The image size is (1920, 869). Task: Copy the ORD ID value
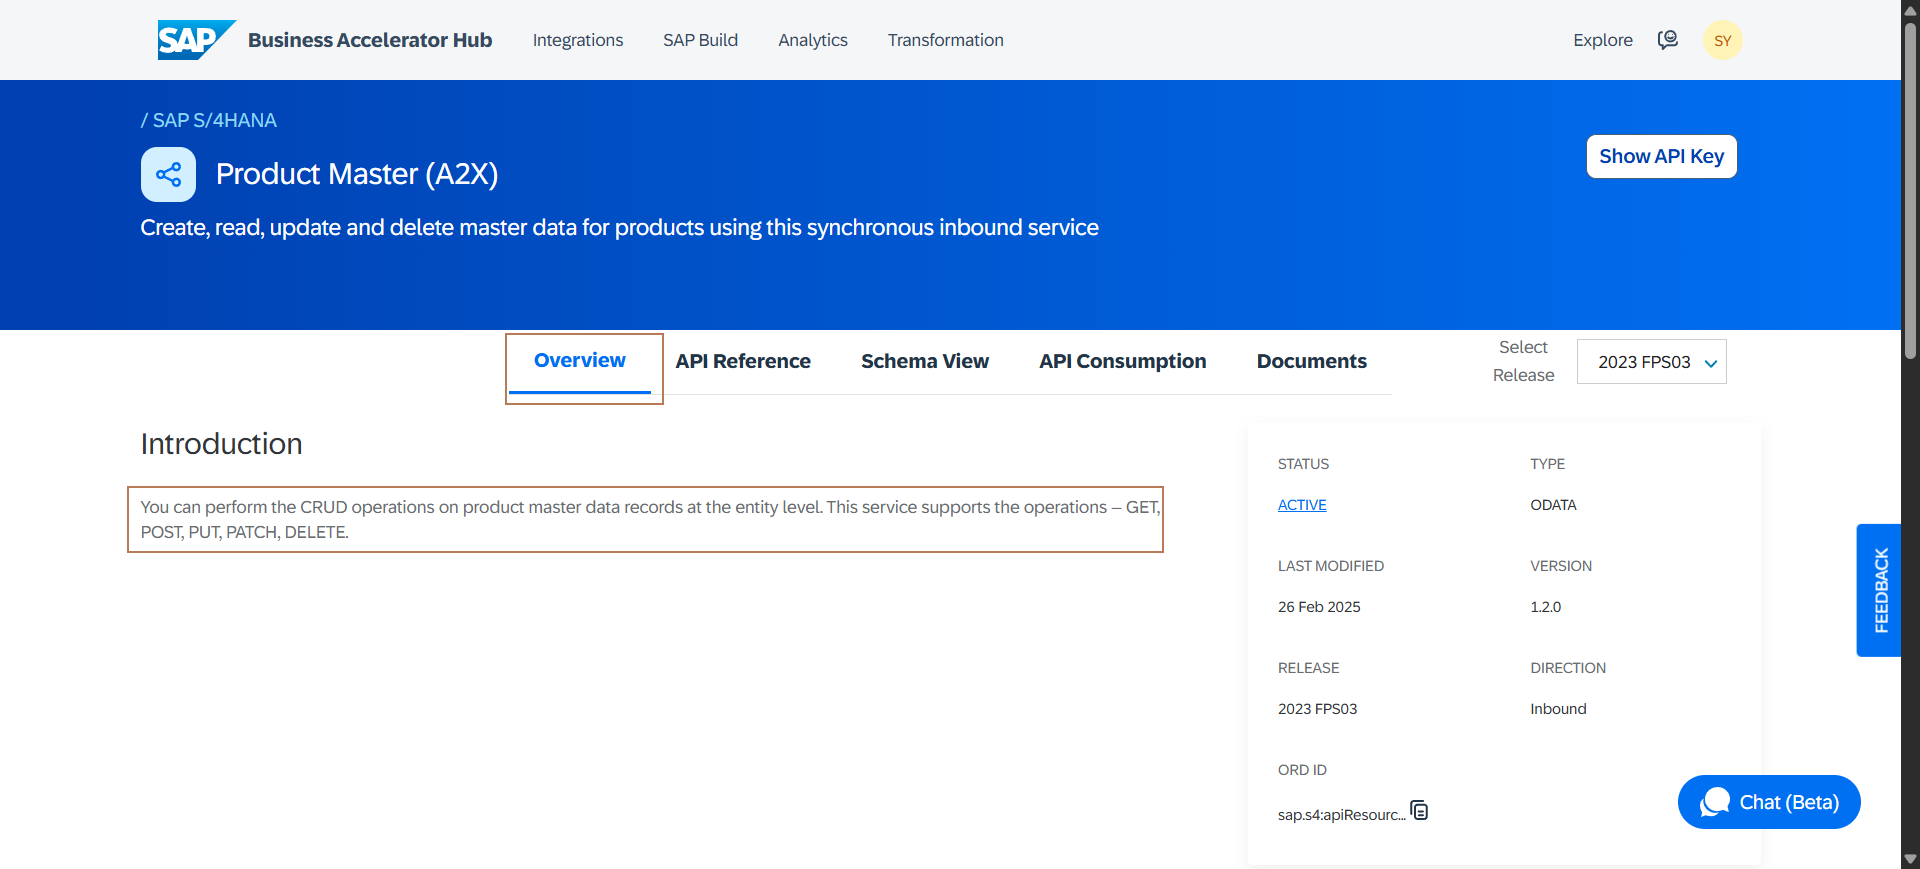pyautogui.click(x=1419, y=810)
